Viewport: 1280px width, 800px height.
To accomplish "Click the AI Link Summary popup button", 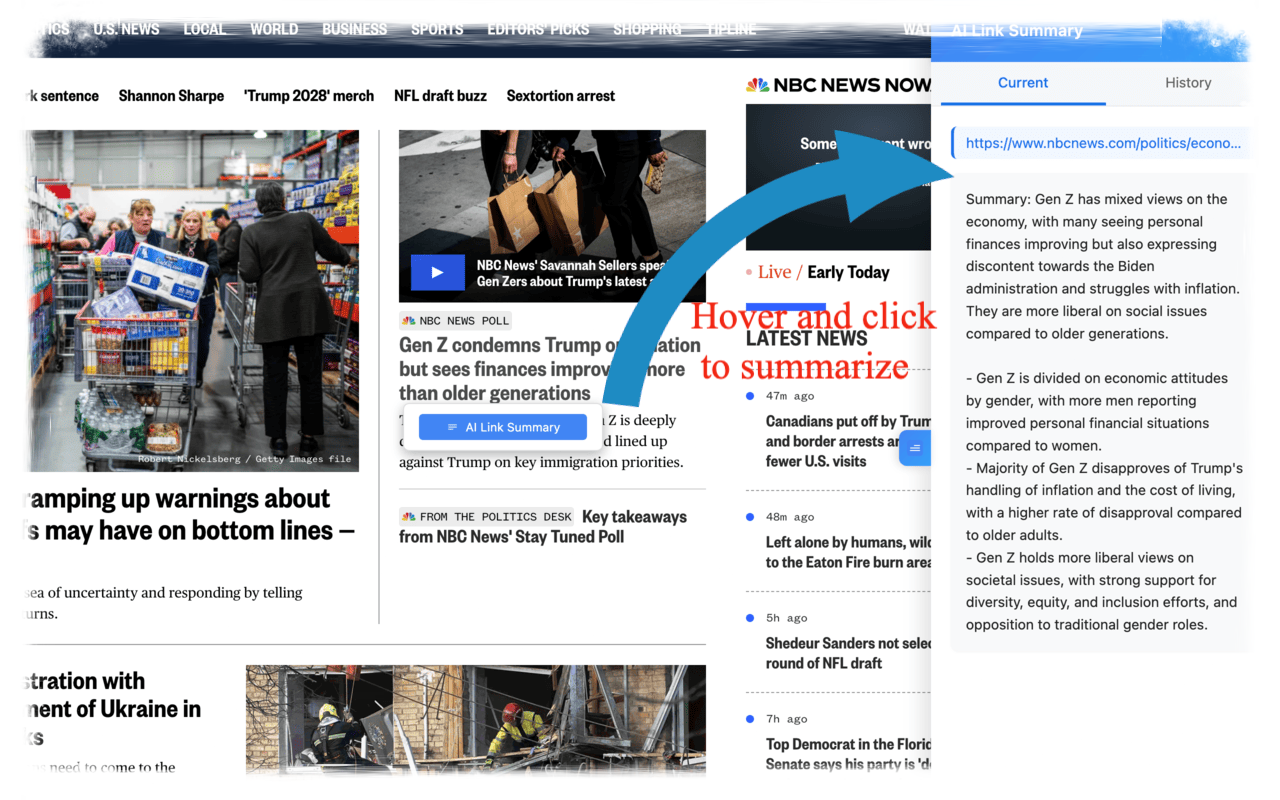I will click(502, 427).
